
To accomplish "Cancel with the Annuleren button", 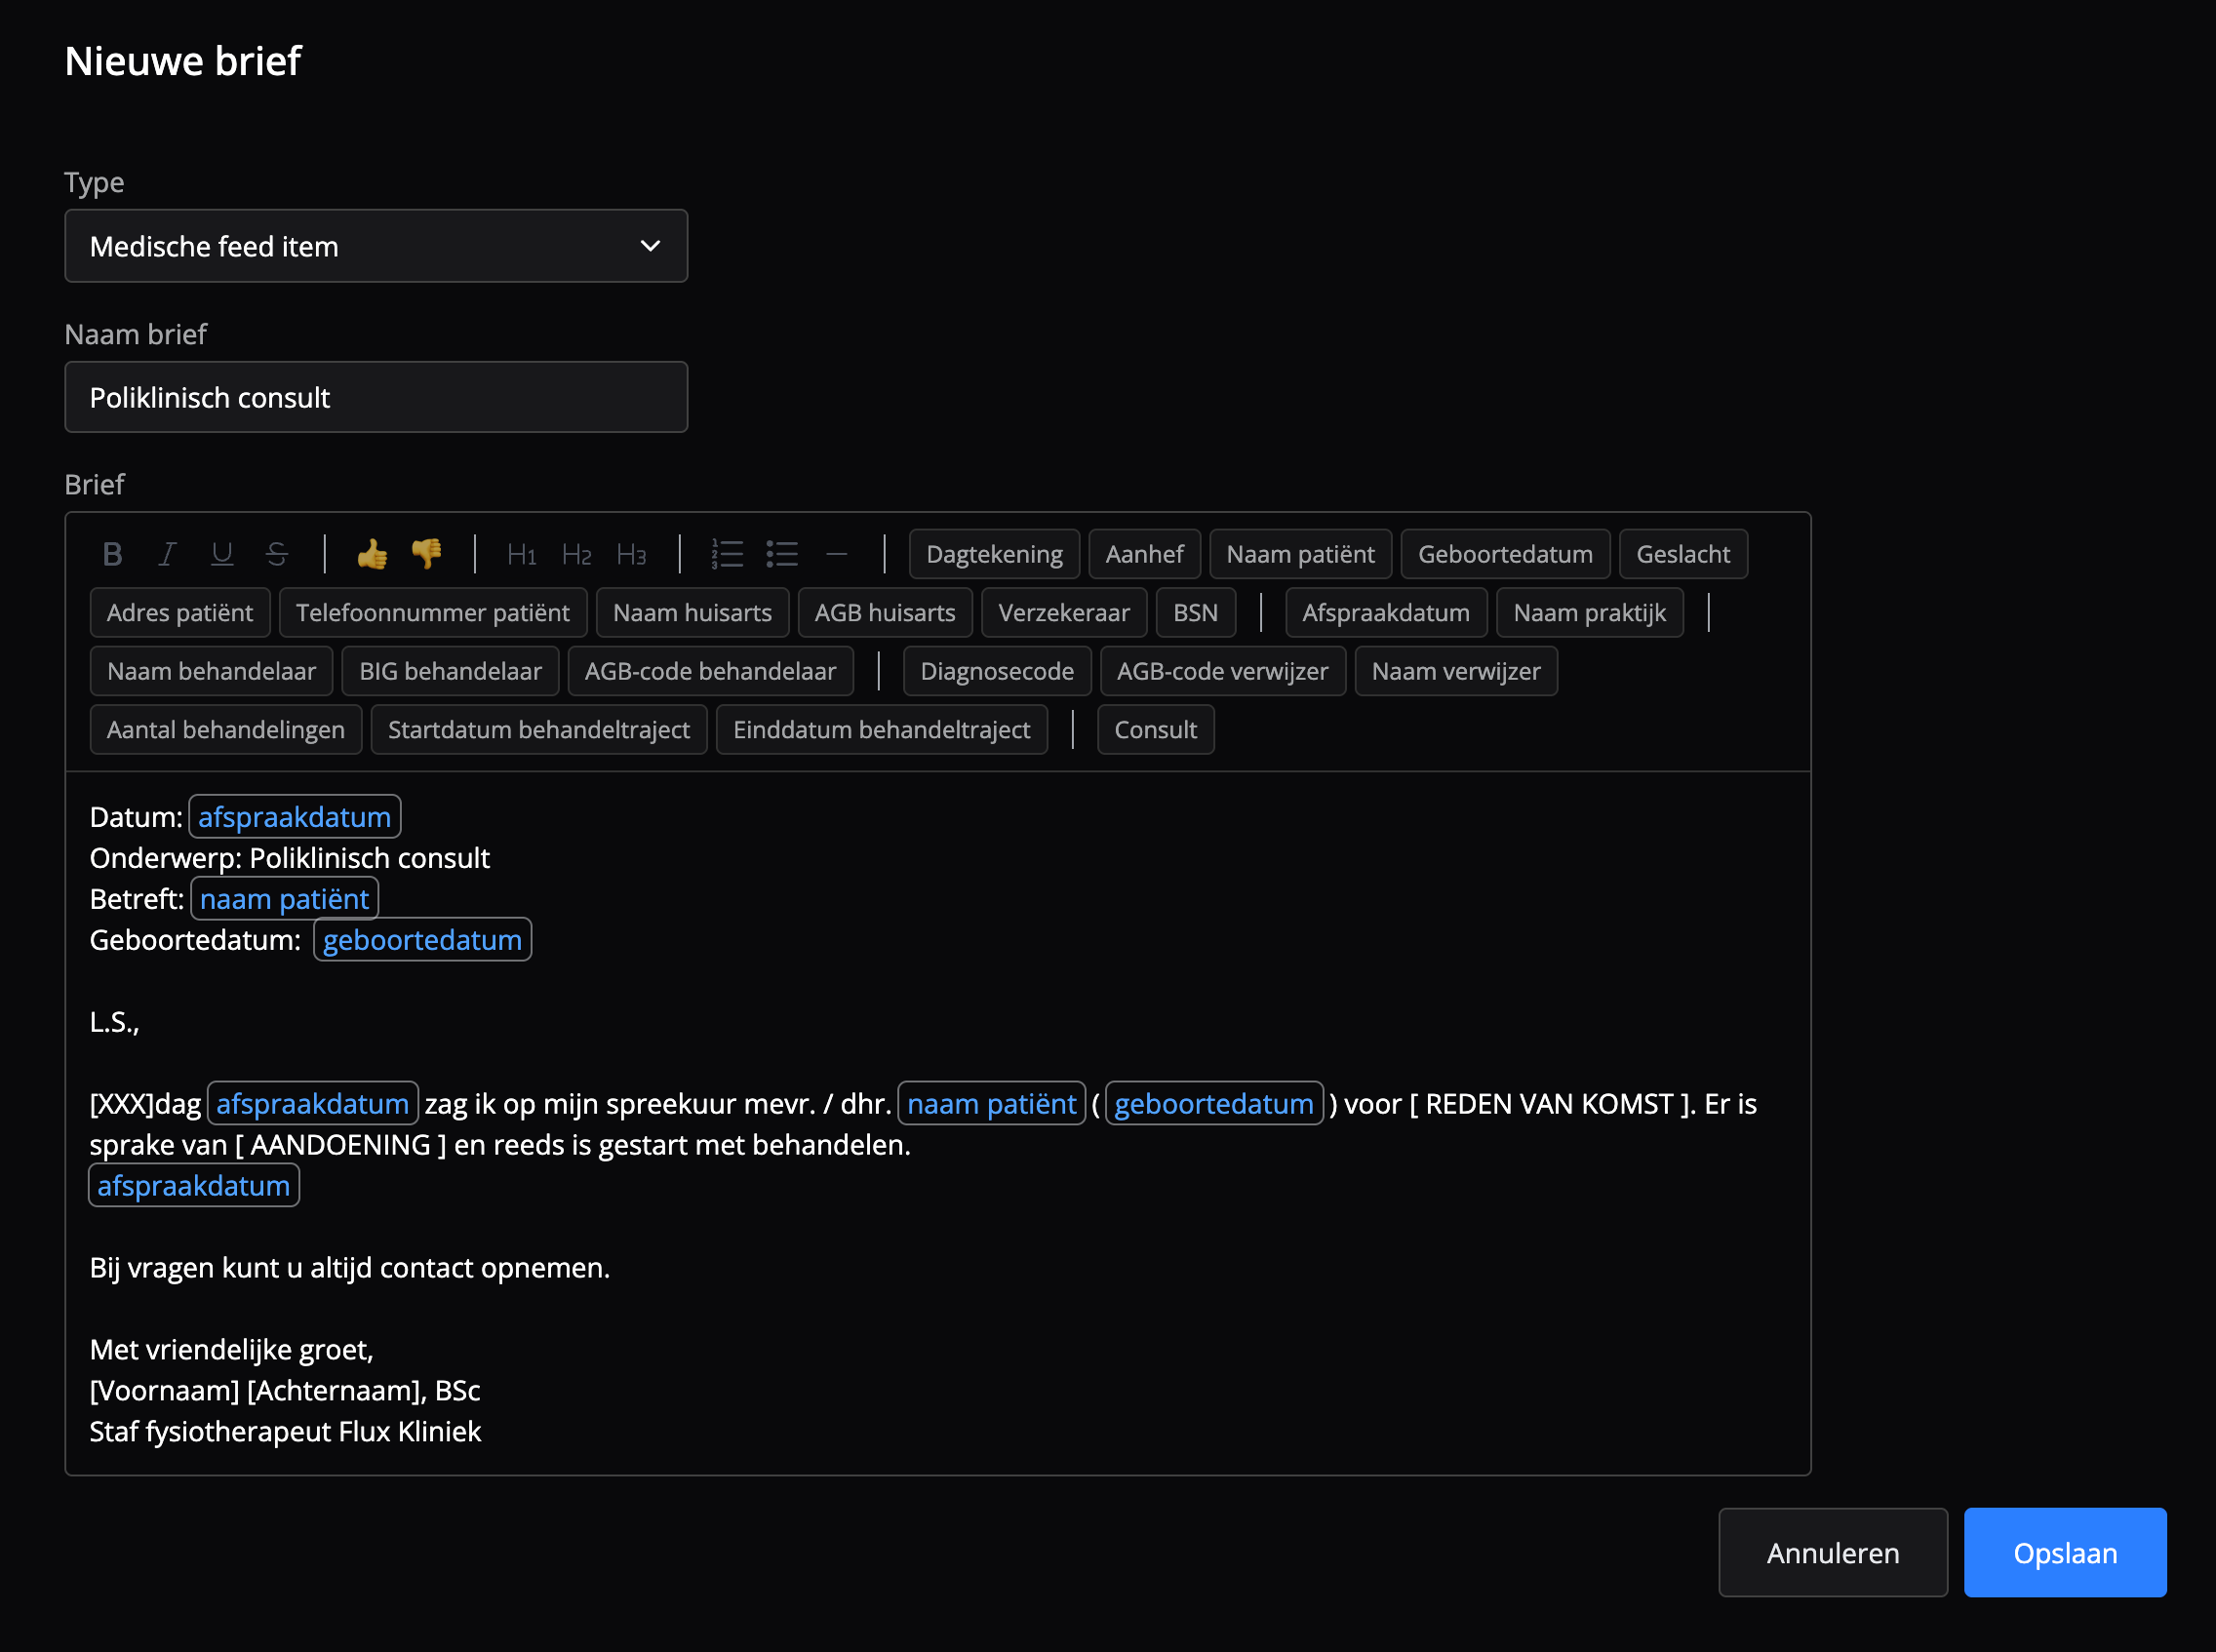I will pos(1832,1553).
